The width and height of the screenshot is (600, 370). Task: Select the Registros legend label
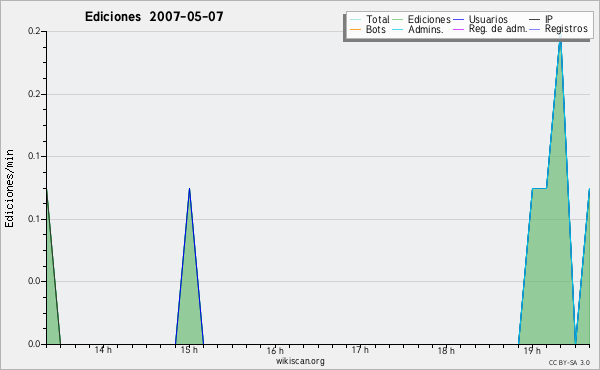pyautogui.click(x=566, y=29)
